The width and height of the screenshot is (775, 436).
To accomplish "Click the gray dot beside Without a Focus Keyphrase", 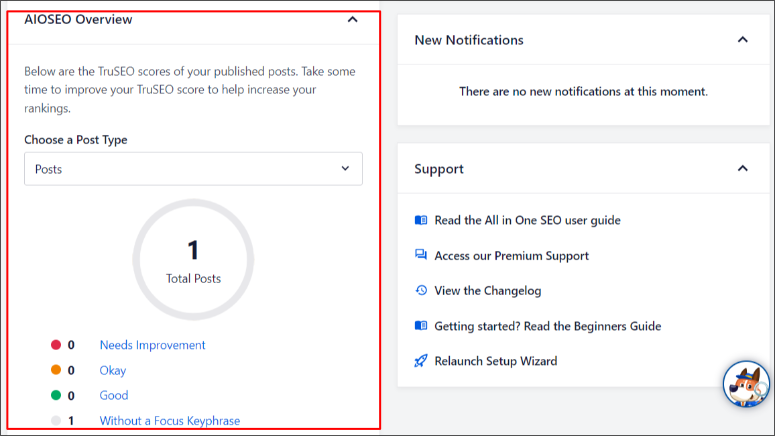I will pos(56,420).
